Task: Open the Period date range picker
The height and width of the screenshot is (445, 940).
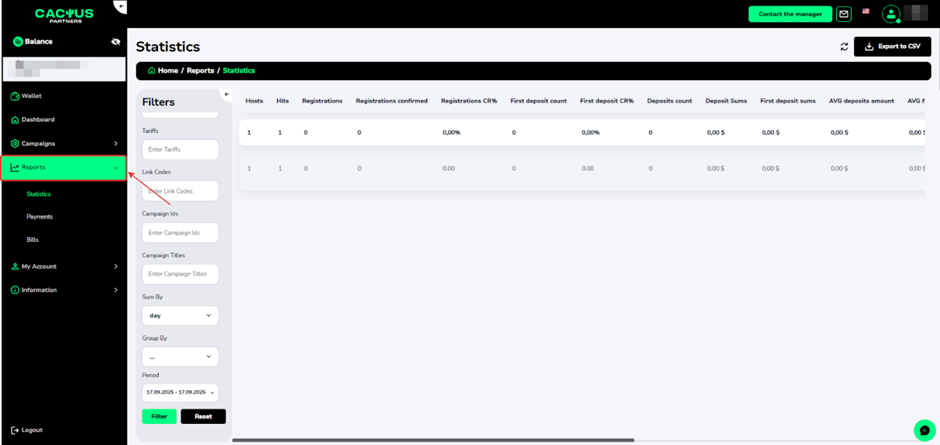Action: click(180, 392)
